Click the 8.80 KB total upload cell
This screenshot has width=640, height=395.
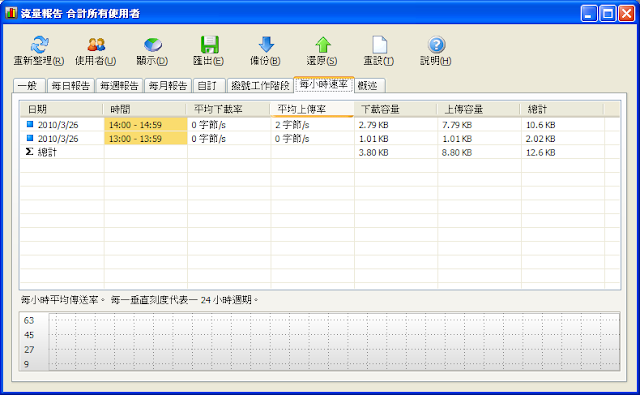(x=479, y=152)
